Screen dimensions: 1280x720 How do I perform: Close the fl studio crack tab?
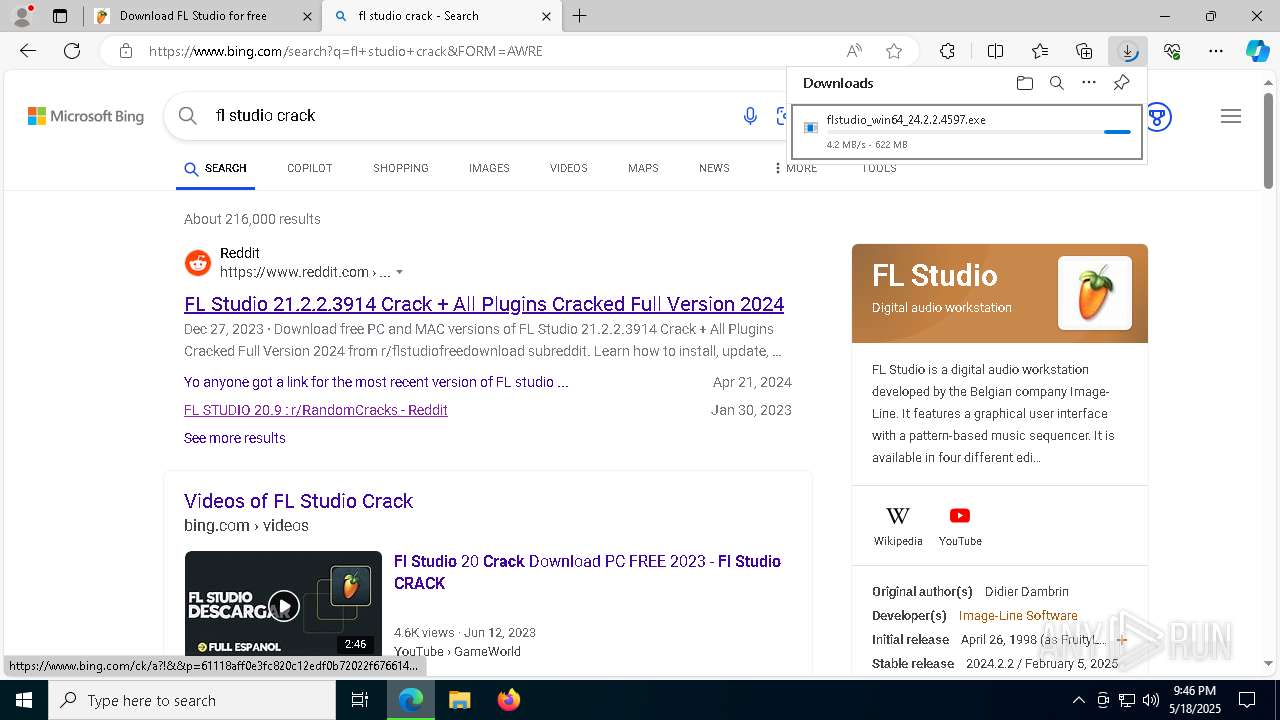[546, 16]
